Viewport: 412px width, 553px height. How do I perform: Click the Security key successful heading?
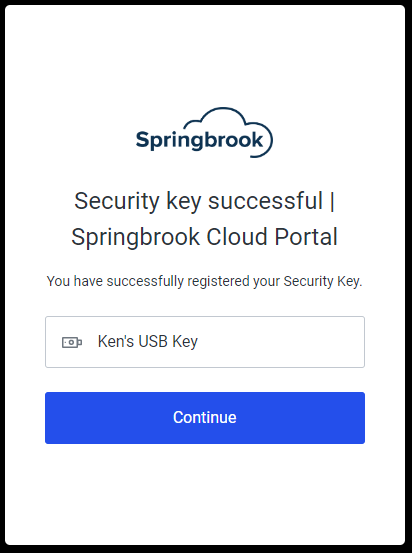[198, 201]
